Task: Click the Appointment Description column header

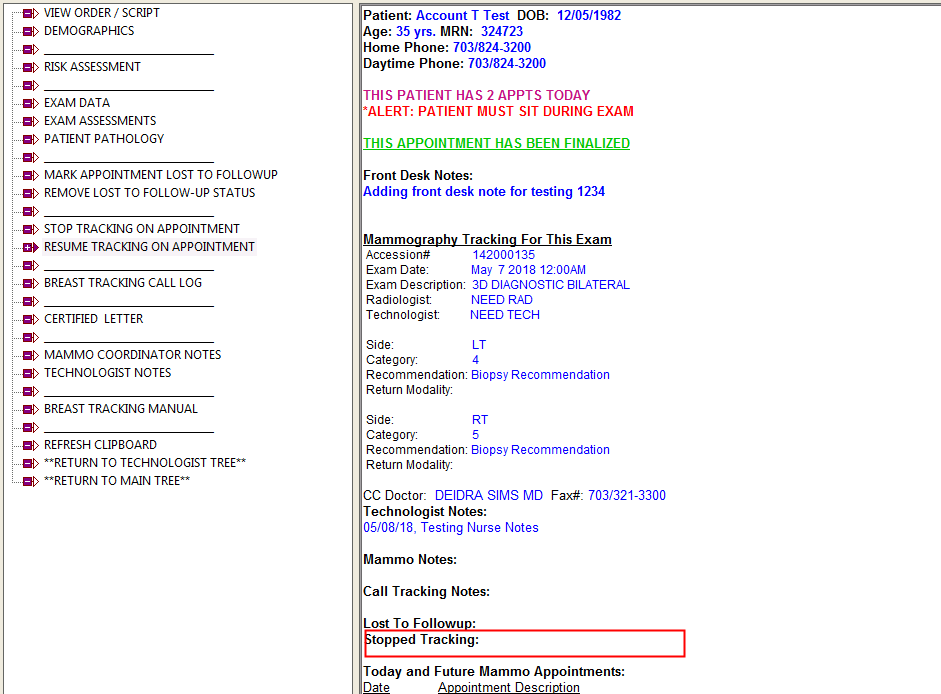Action: (x=508, y=687)
